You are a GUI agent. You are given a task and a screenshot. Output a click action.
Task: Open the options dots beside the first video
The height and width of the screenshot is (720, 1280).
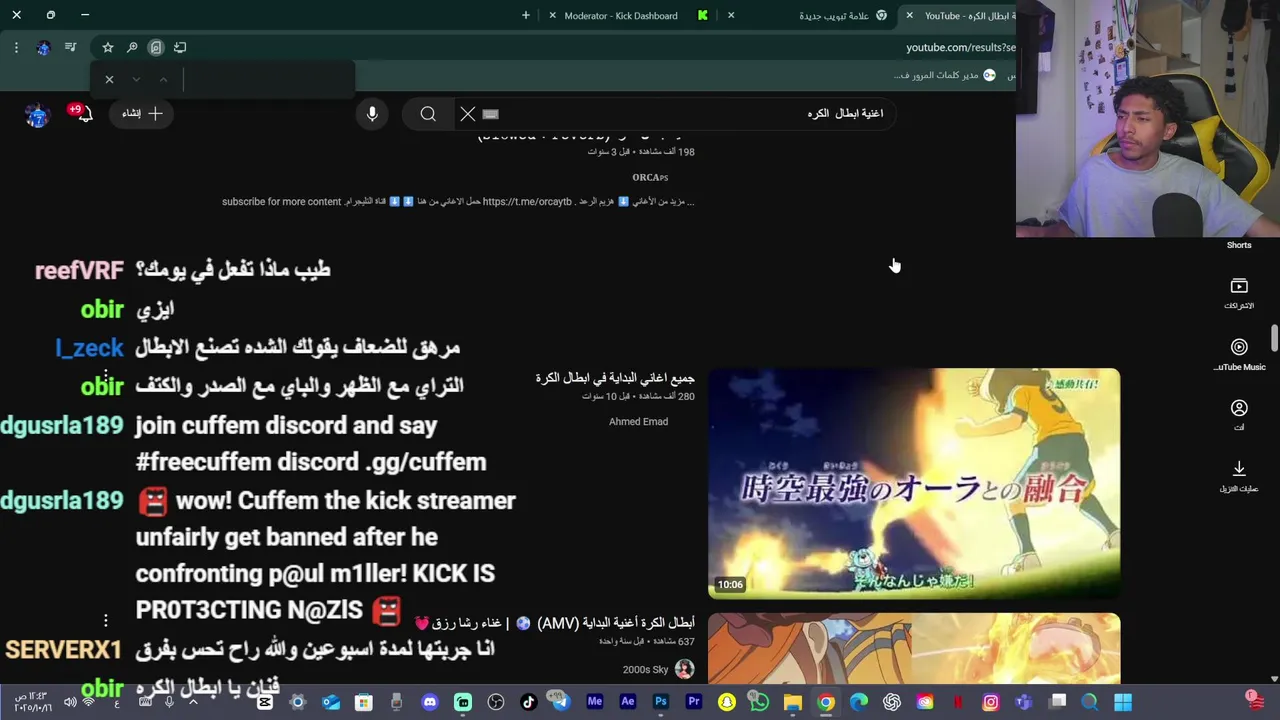pyautogui.click(x=105, y=377)
